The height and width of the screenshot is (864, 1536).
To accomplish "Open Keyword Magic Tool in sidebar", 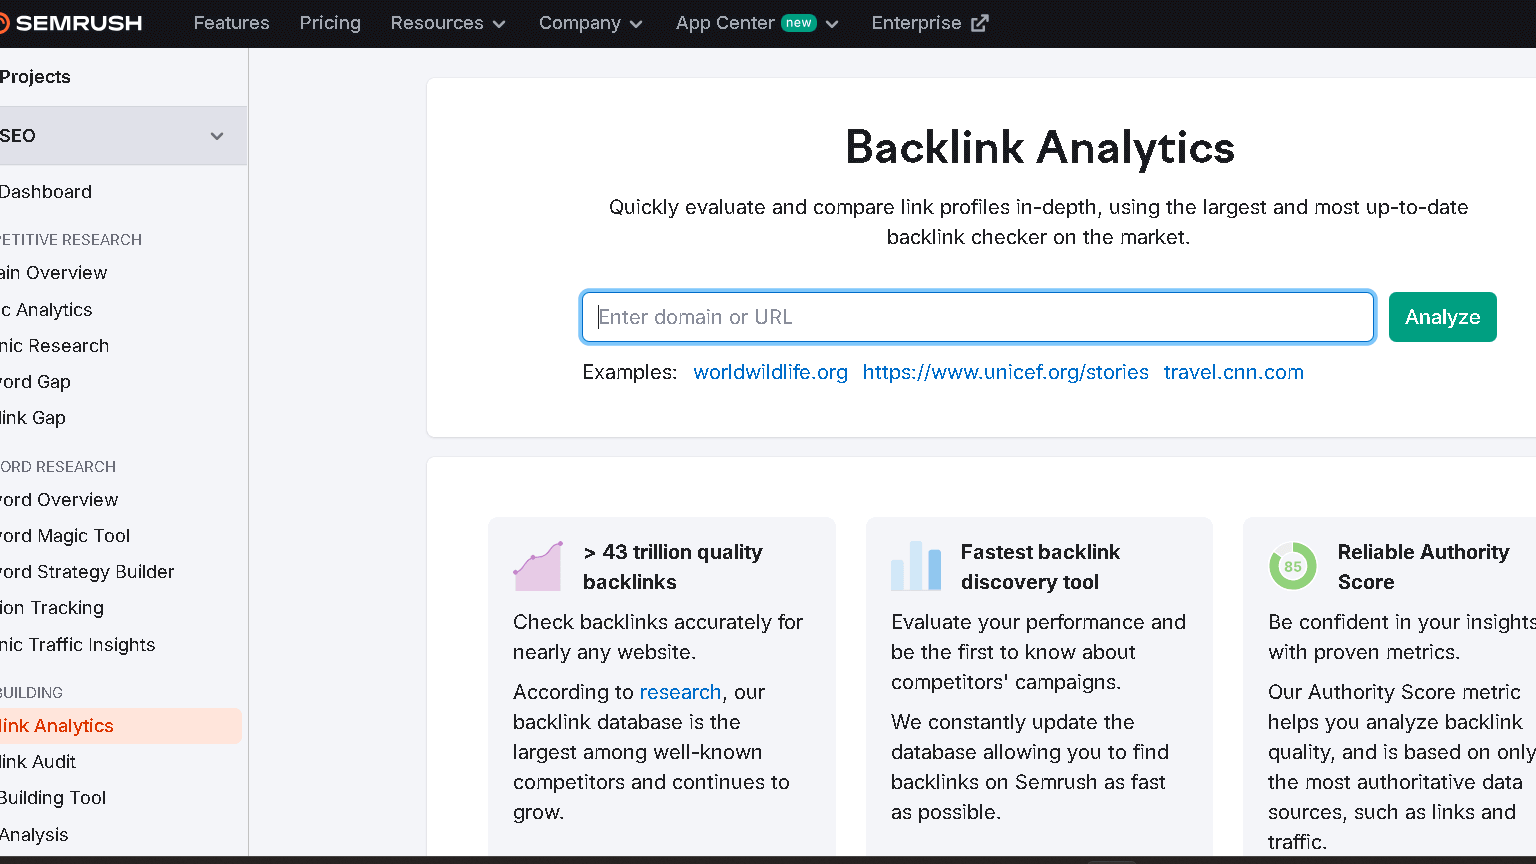I will coord(65,536).
